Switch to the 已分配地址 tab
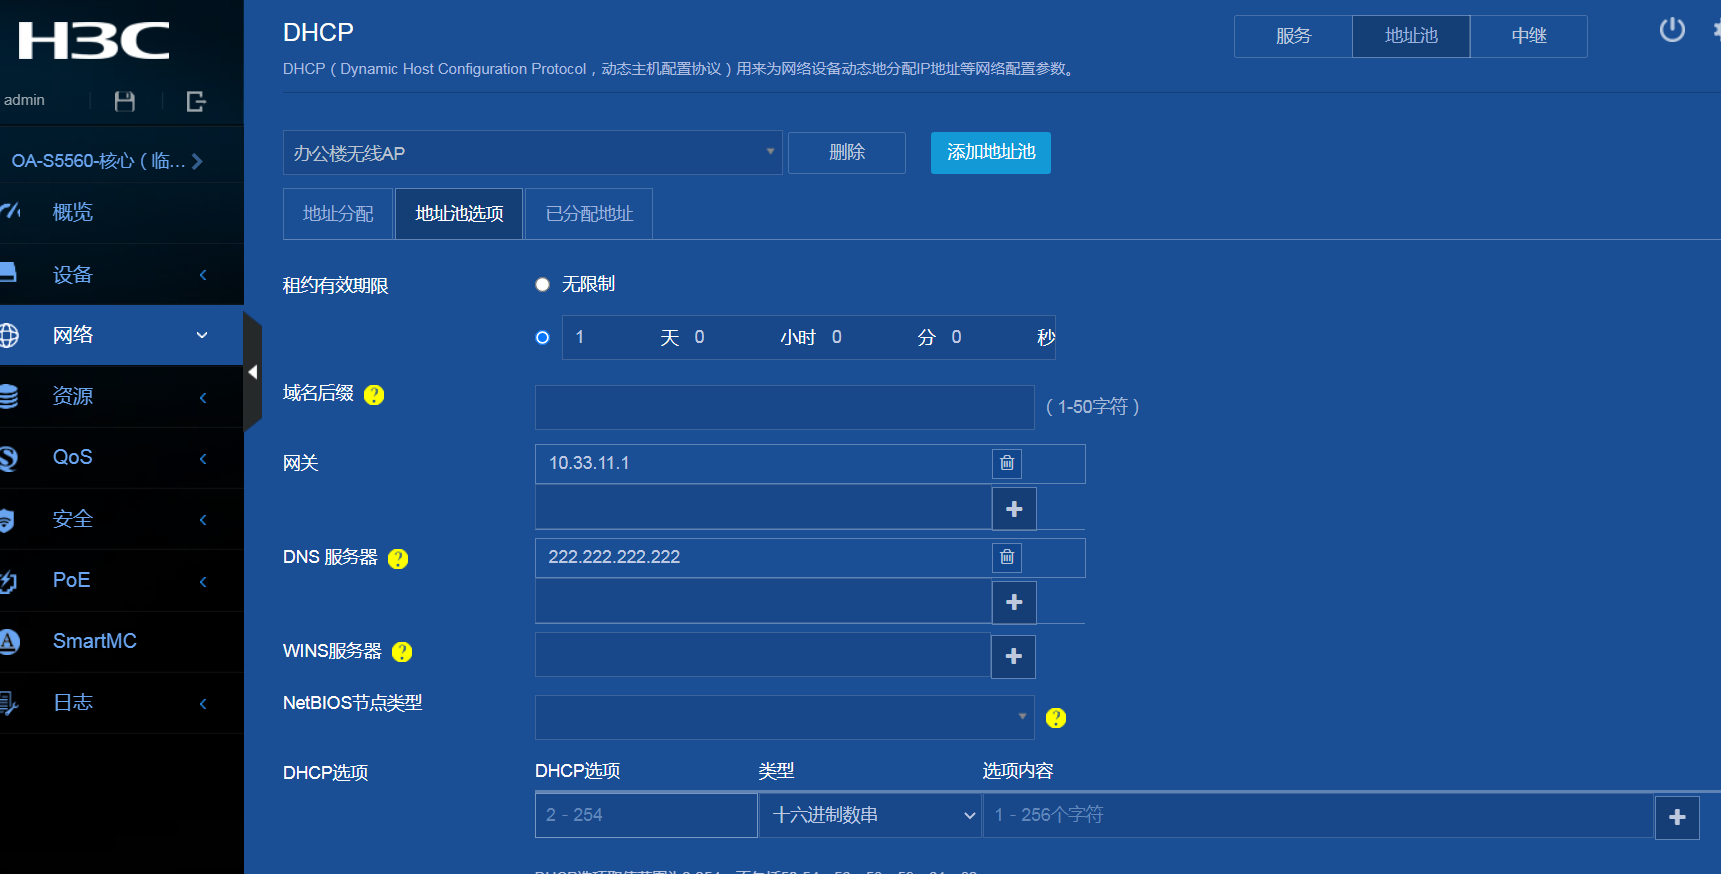The height and width of the screenshot is (874, 1721). (x=589, y=214)
